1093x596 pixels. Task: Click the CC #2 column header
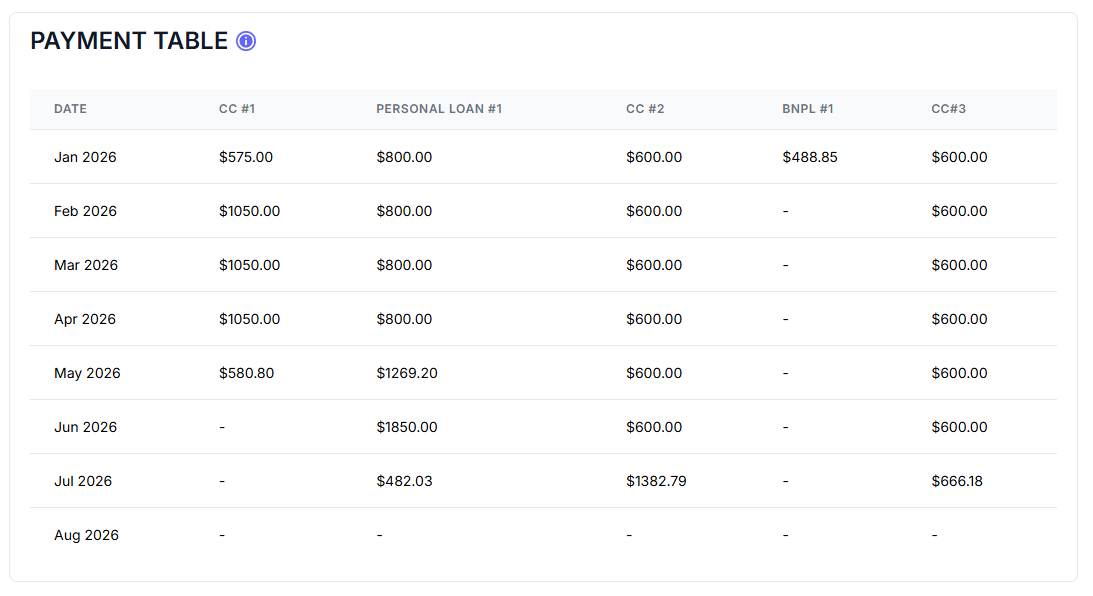coord(645,109)
